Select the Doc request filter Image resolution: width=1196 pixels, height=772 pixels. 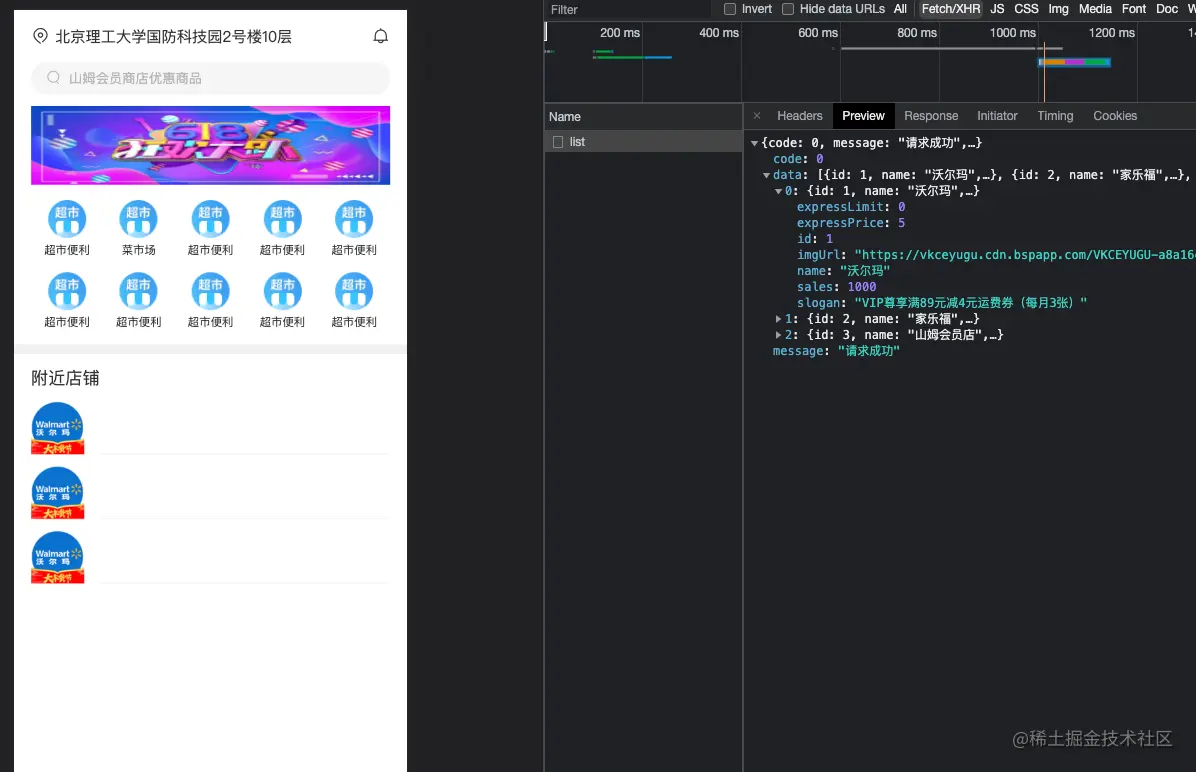click(1167, 9)
